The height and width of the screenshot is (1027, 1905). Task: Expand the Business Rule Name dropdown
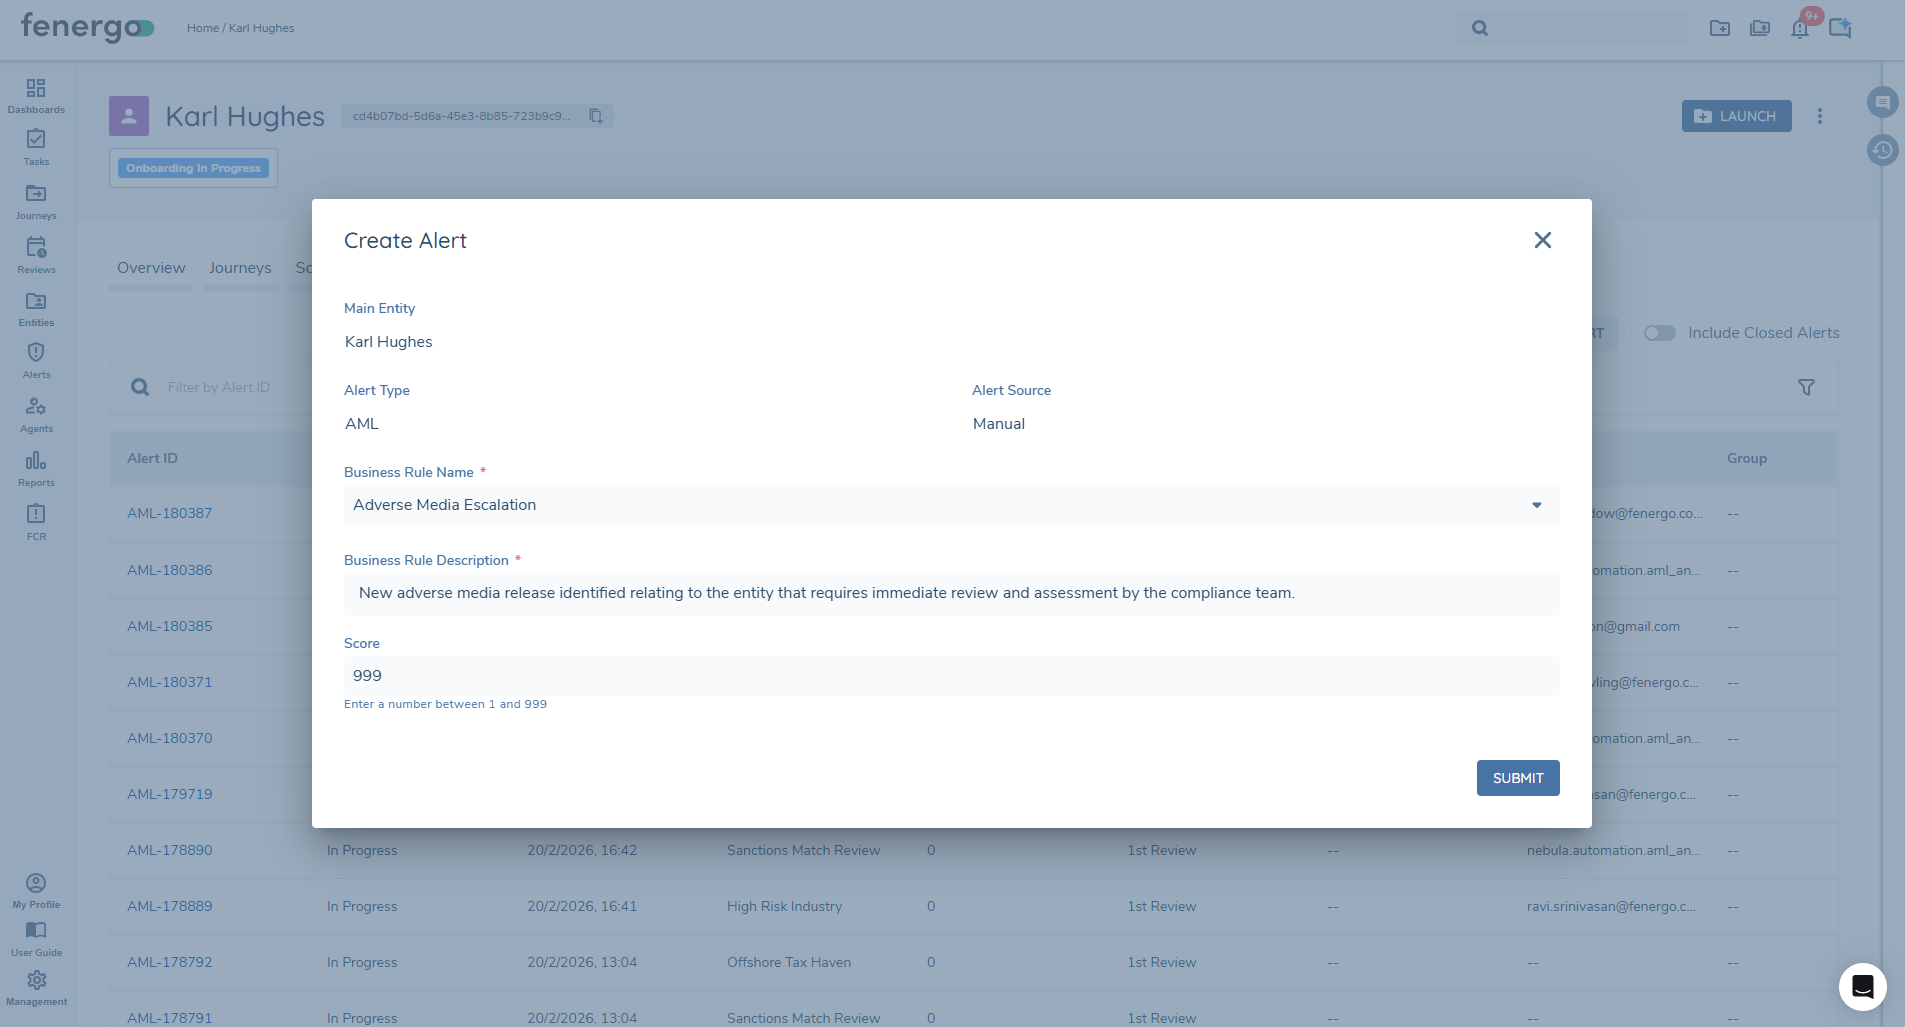pos(1536,505)
